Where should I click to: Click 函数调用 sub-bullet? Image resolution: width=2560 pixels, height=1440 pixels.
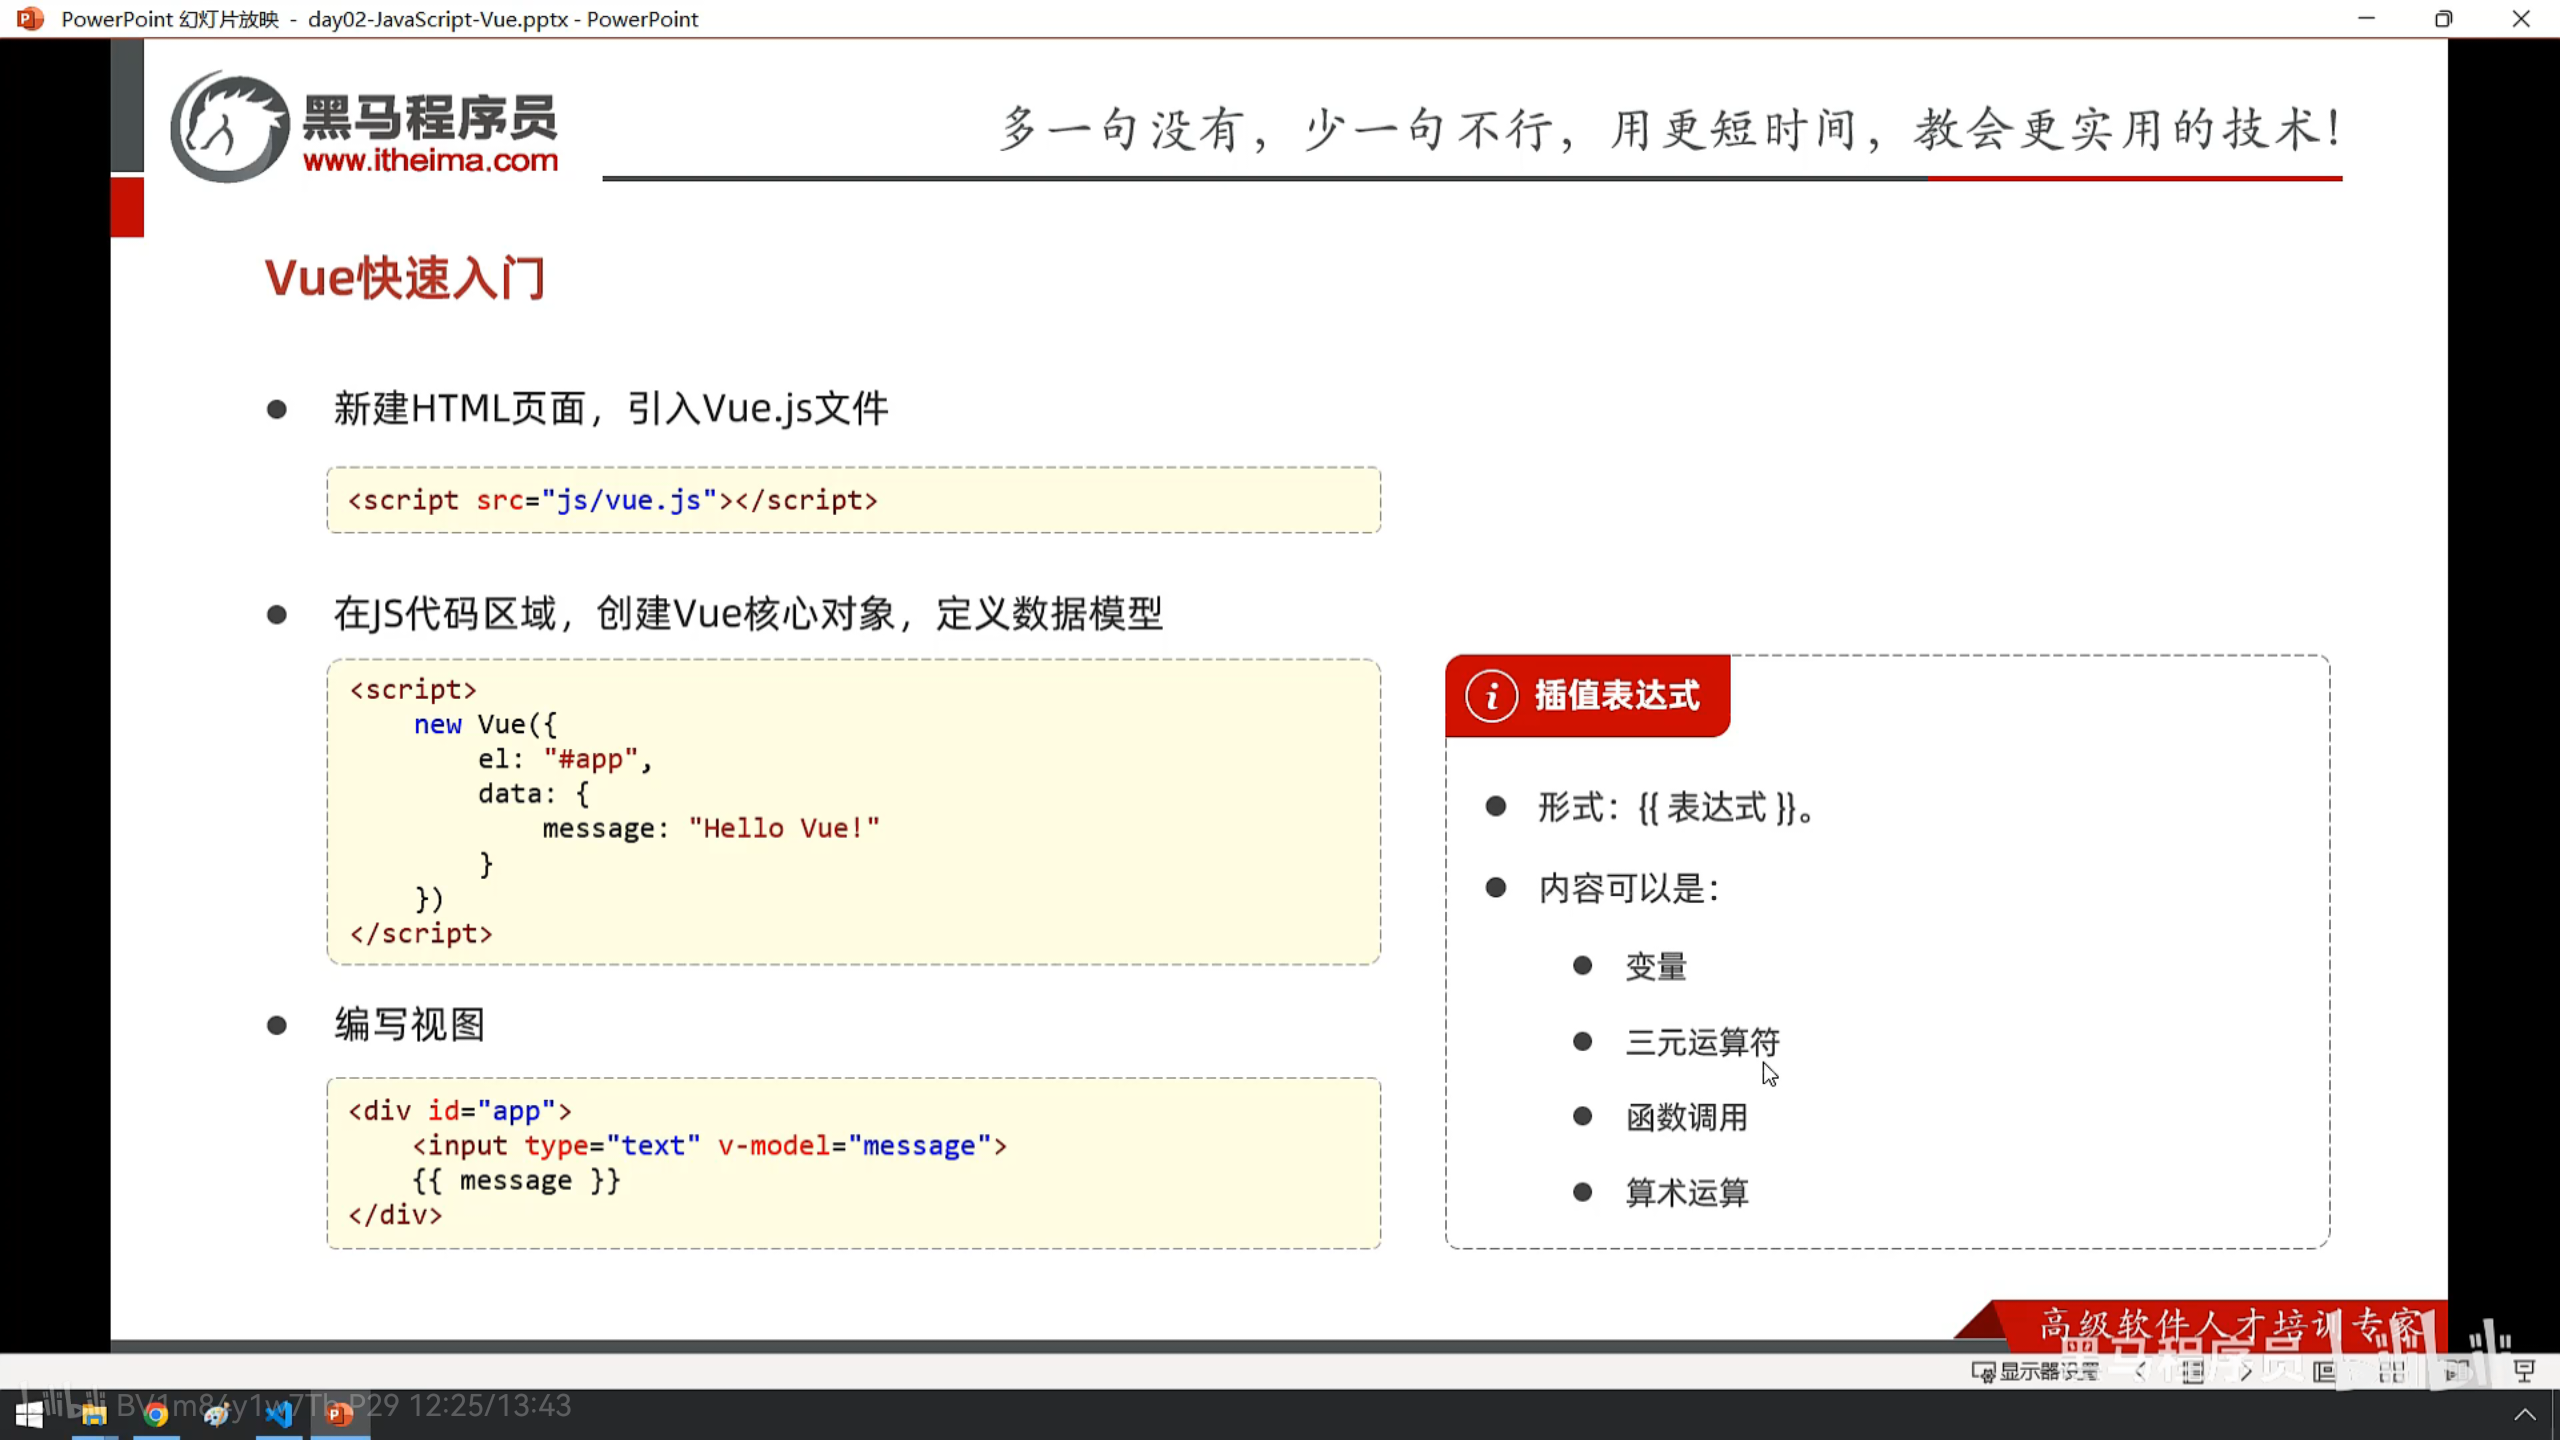[x=1687, y=1117]
